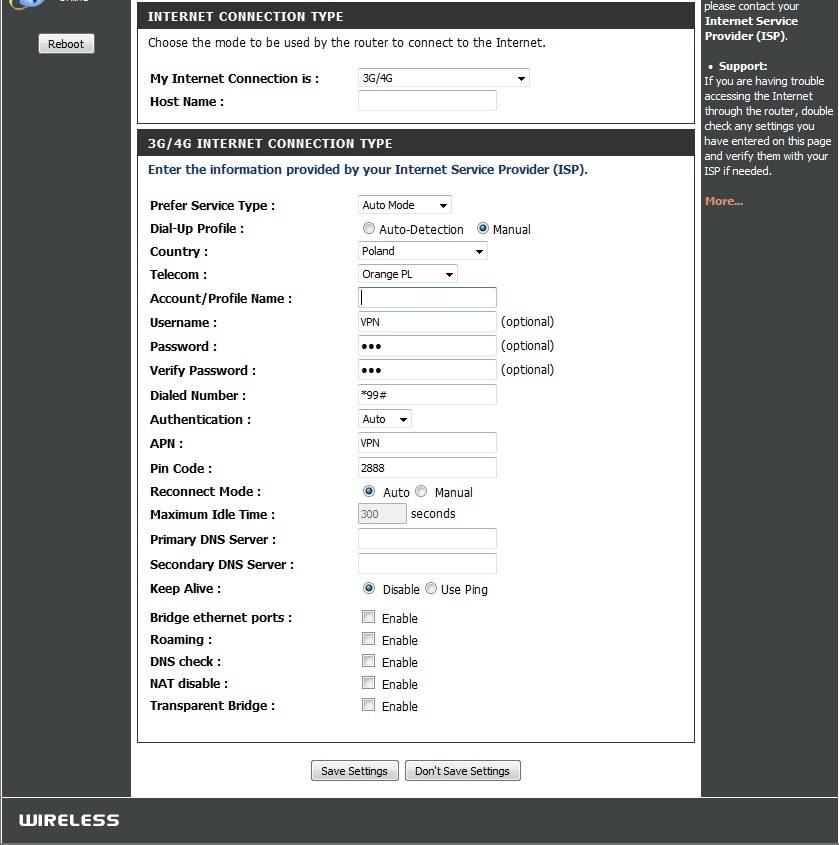Open the Prefer Service Type dropdown
The image size is (839, 845).
[x=405, y=205]
